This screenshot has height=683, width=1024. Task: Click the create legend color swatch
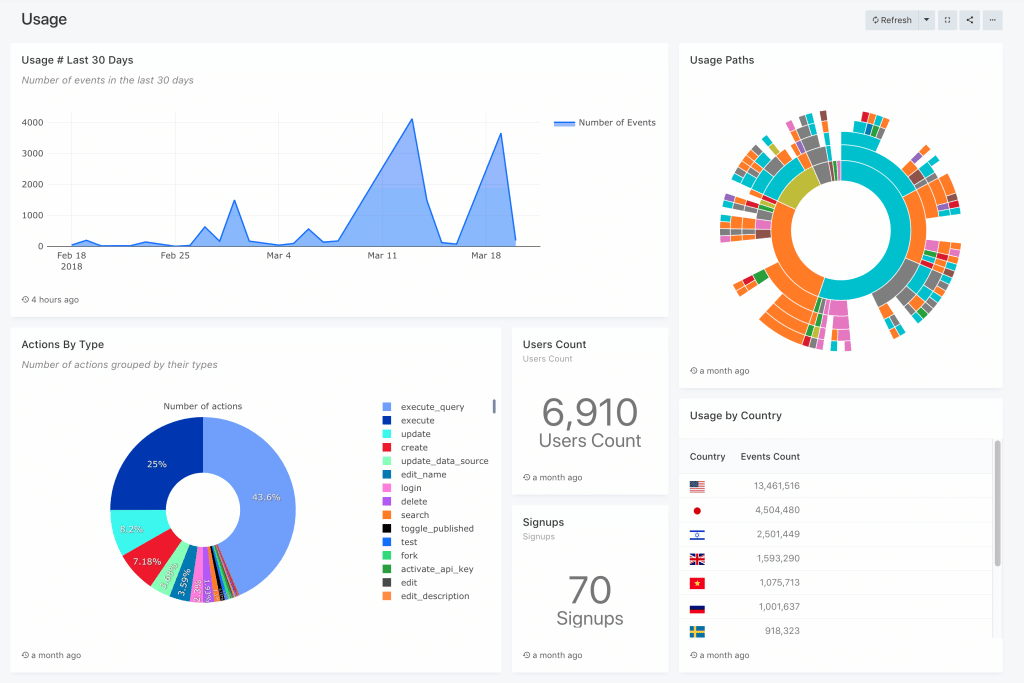[386, 447]
